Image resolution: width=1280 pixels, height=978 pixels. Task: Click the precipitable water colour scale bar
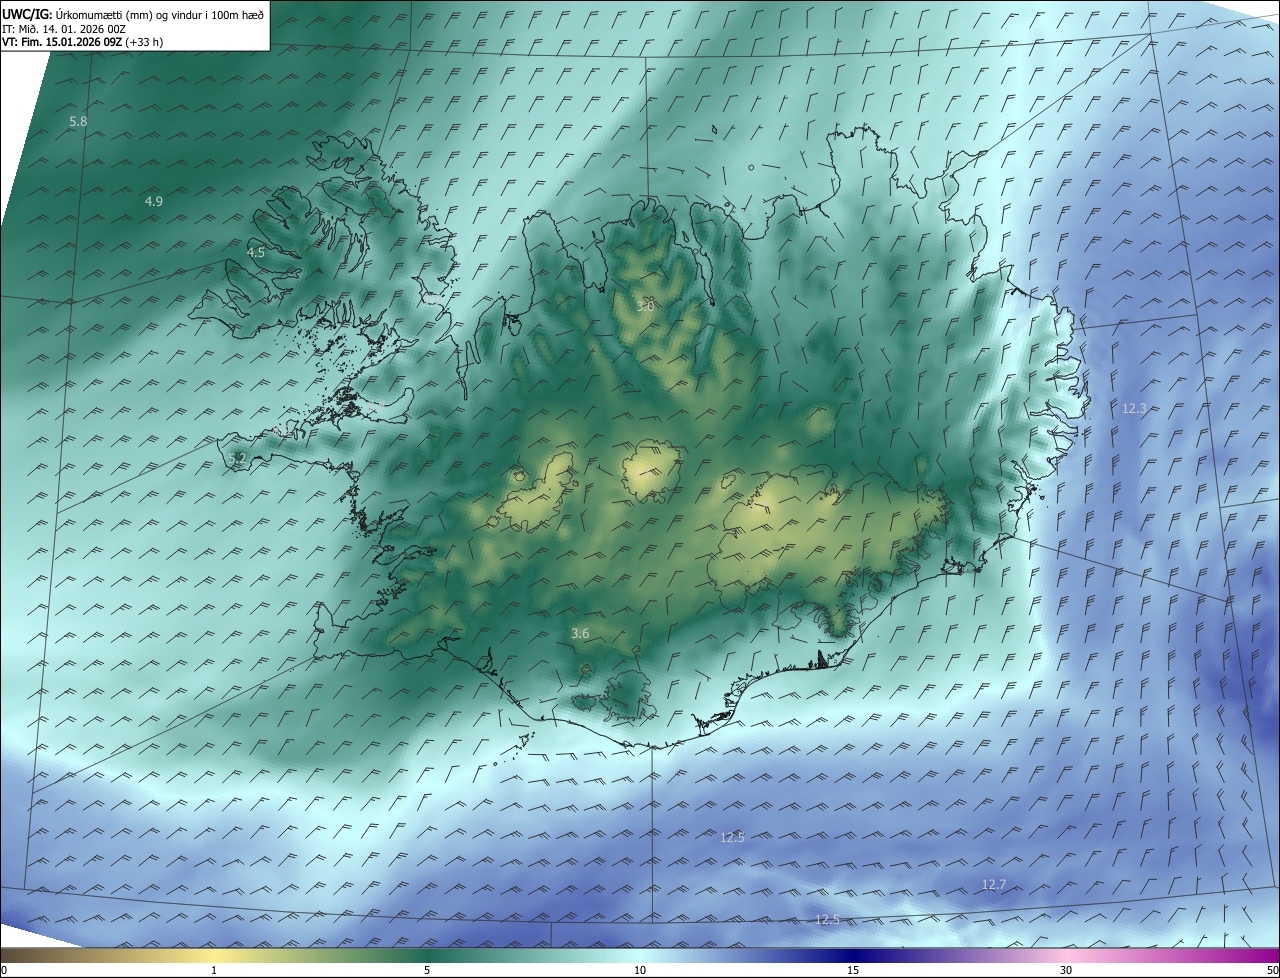pos(640,955)
